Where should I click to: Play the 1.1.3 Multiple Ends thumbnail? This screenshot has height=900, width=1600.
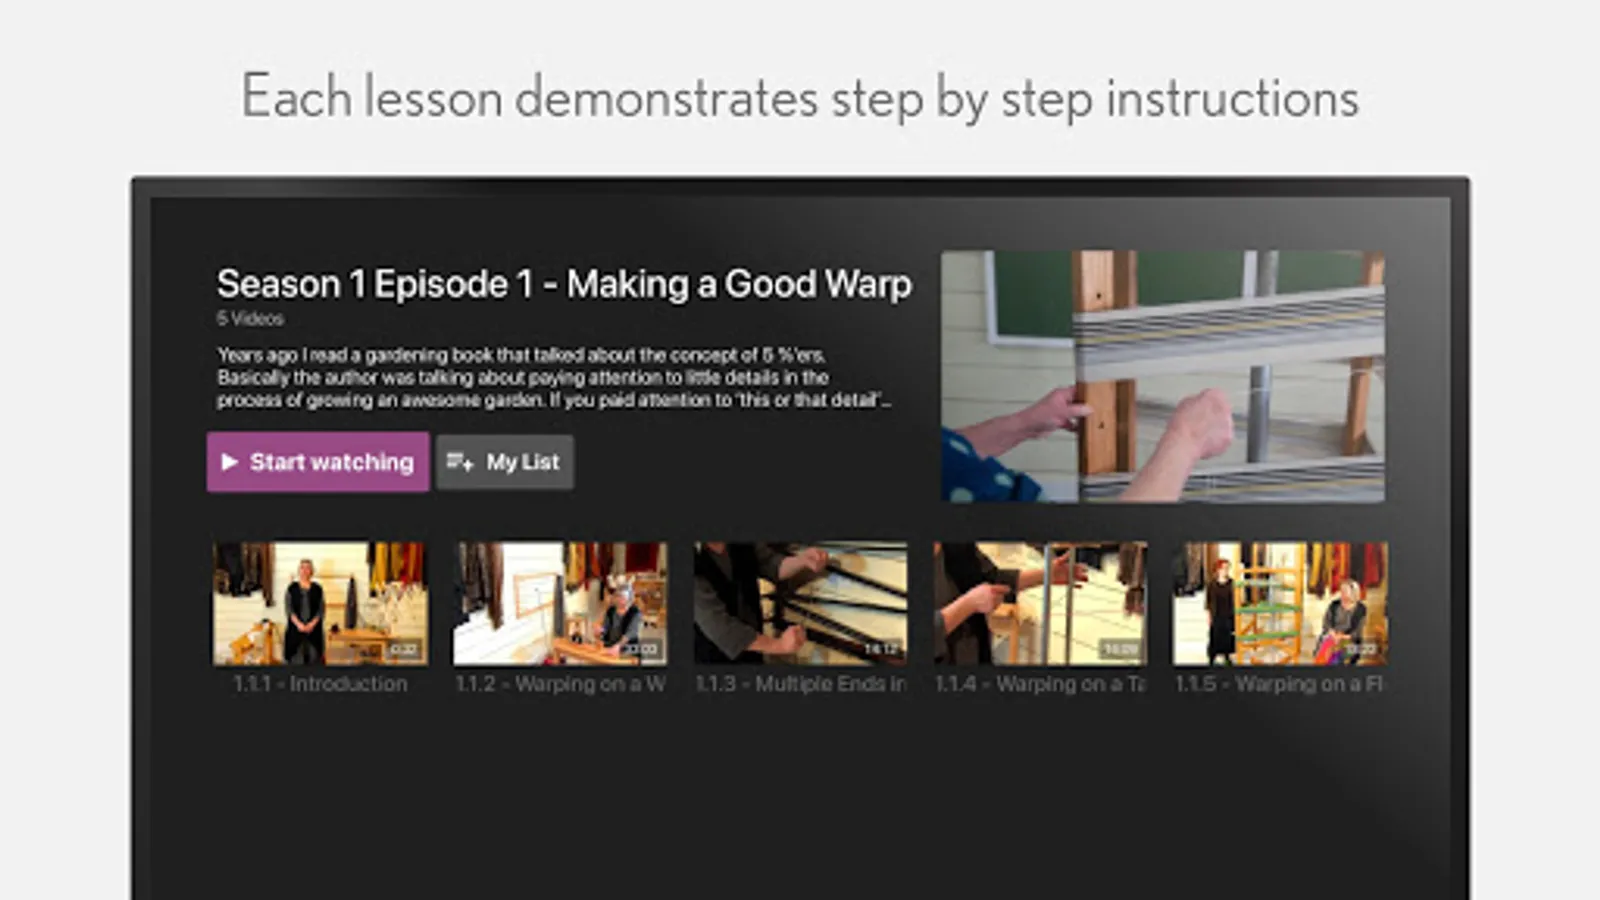pos(800,604)
